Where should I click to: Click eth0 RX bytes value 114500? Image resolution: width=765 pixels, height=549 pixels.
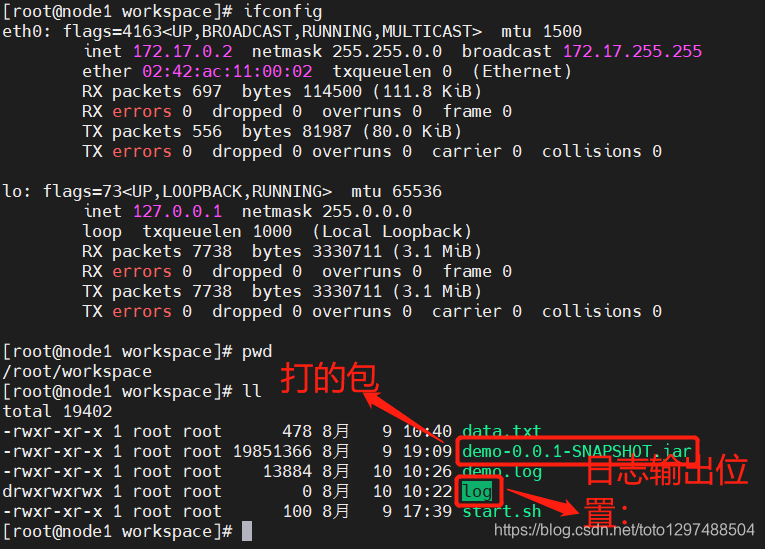click(332, 91)
